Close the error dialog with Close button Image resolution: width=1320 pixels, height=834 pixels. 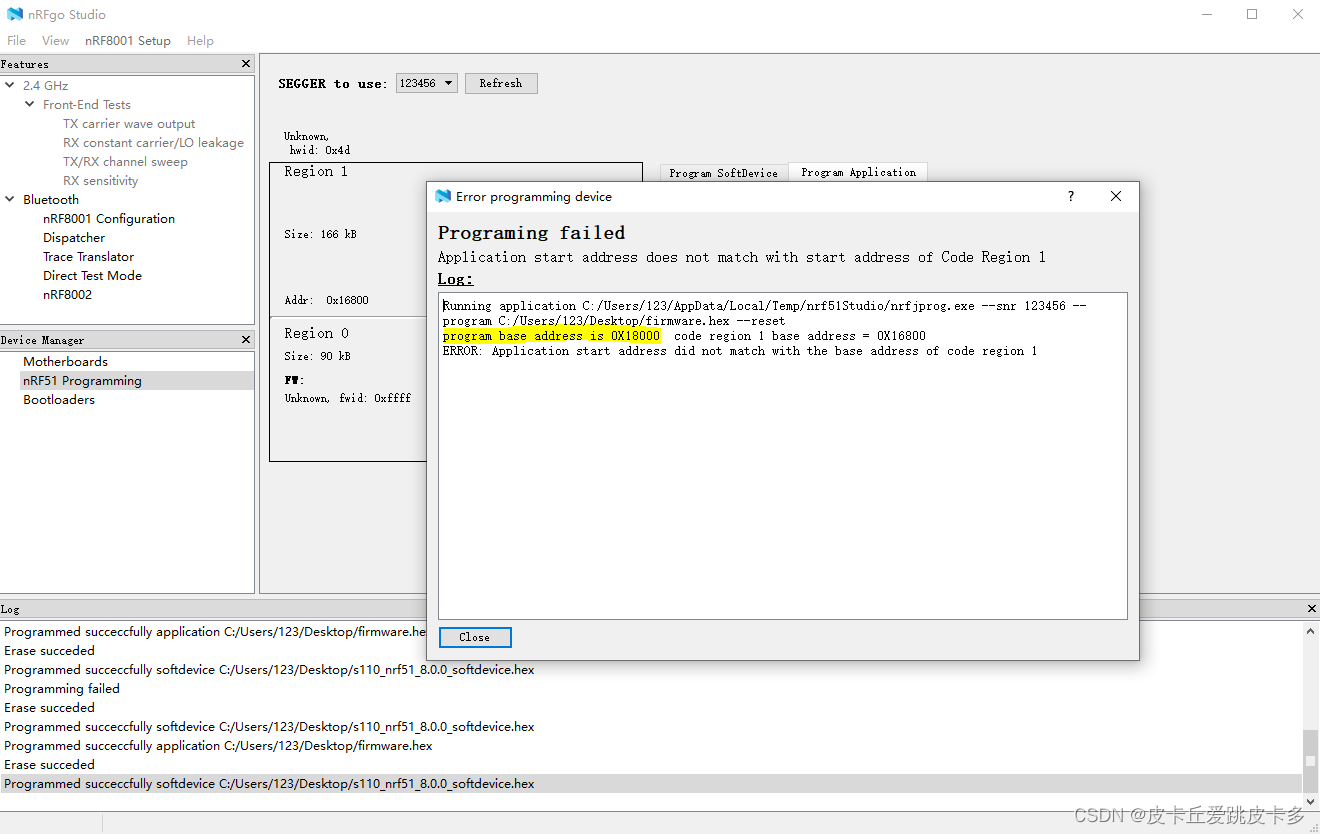[x=475, y=637]
